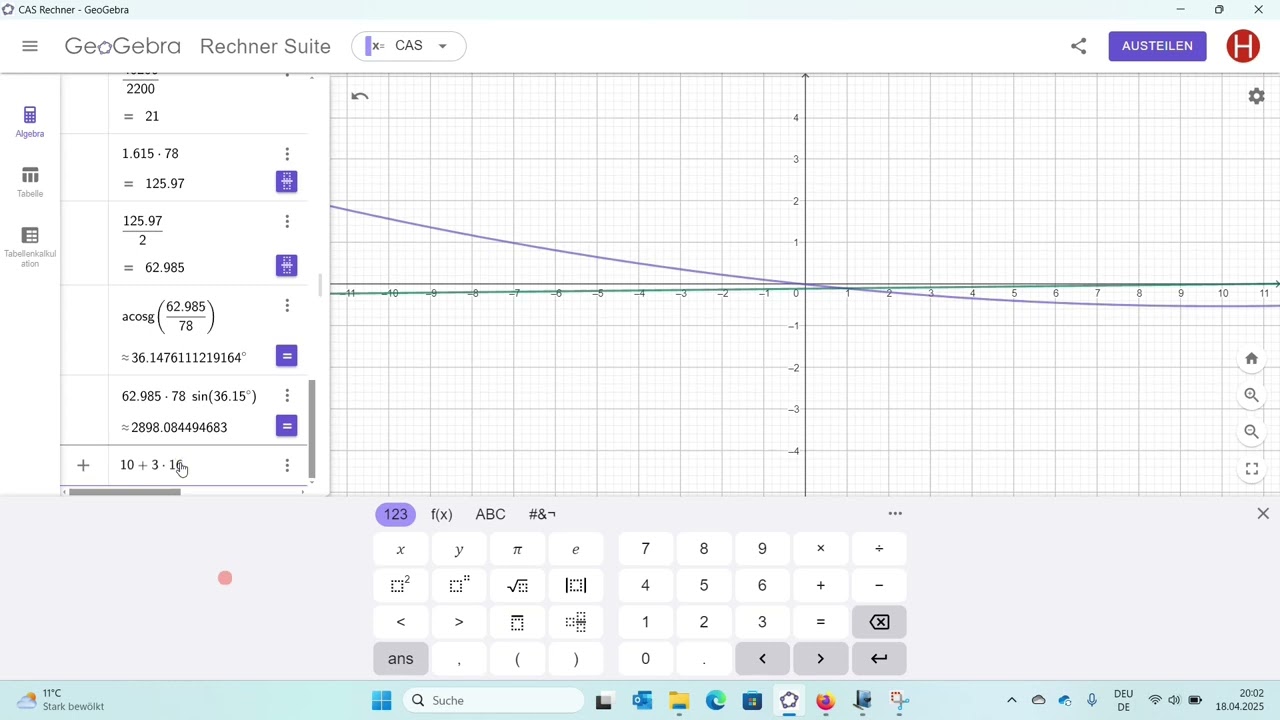1280x720 pixels.
Task: Tap the y variable key
Action: click(x=459, y=549)
